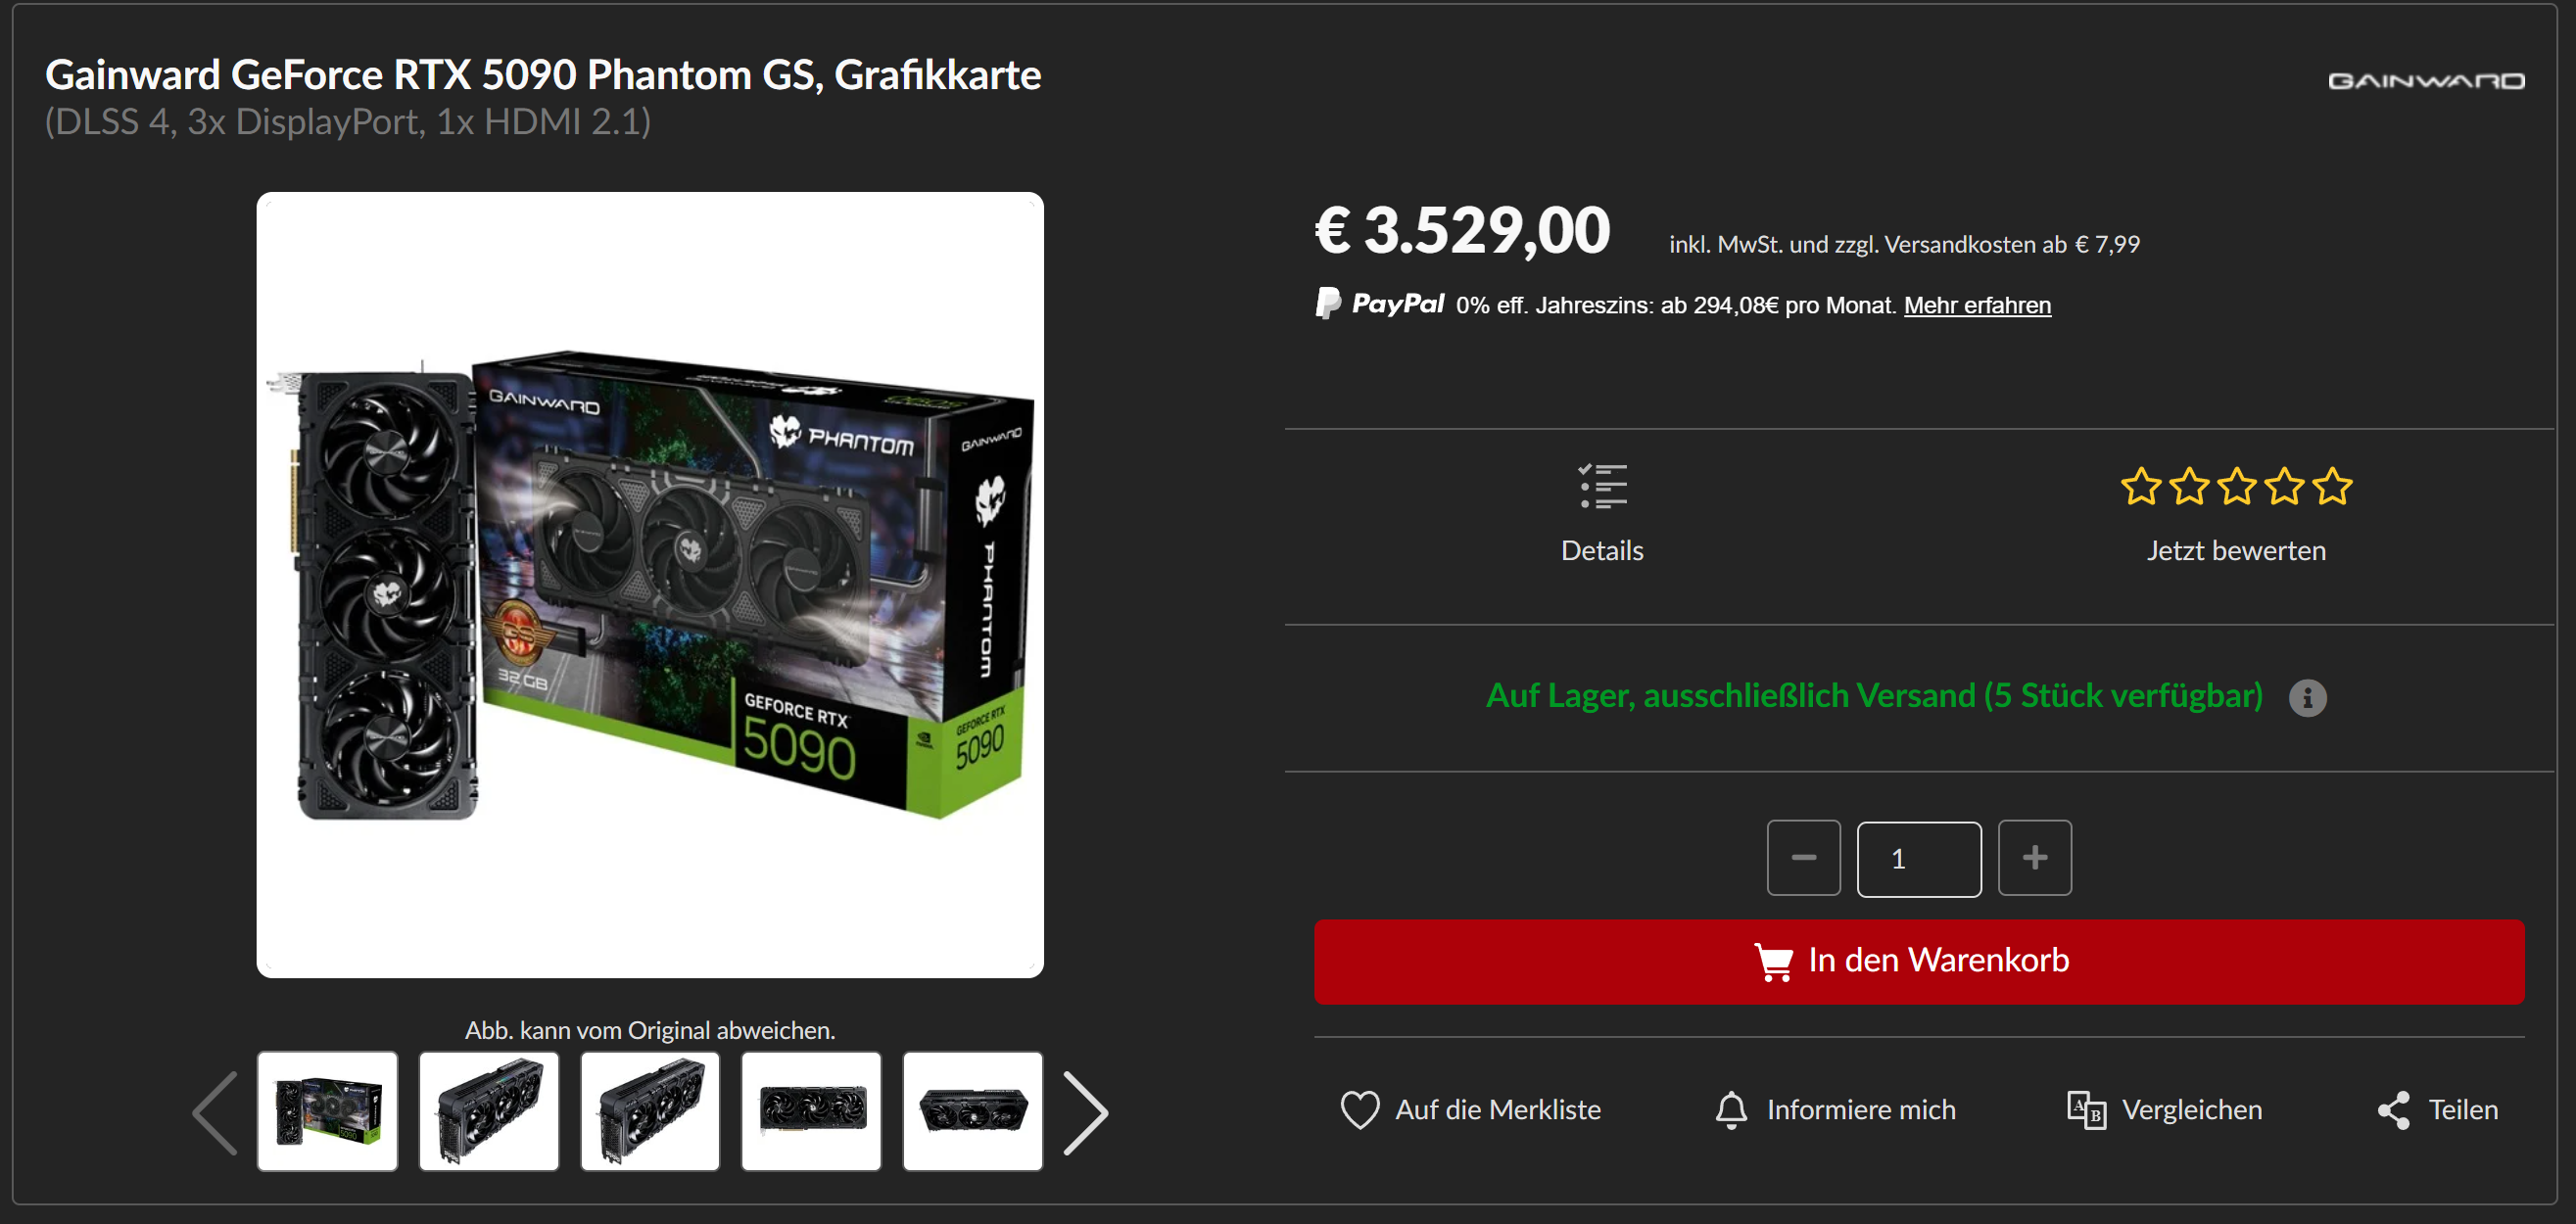The width and height of the screenshot is (2576, 1224).
Task: Rate the product with the fifth star
Action: 2332,487
